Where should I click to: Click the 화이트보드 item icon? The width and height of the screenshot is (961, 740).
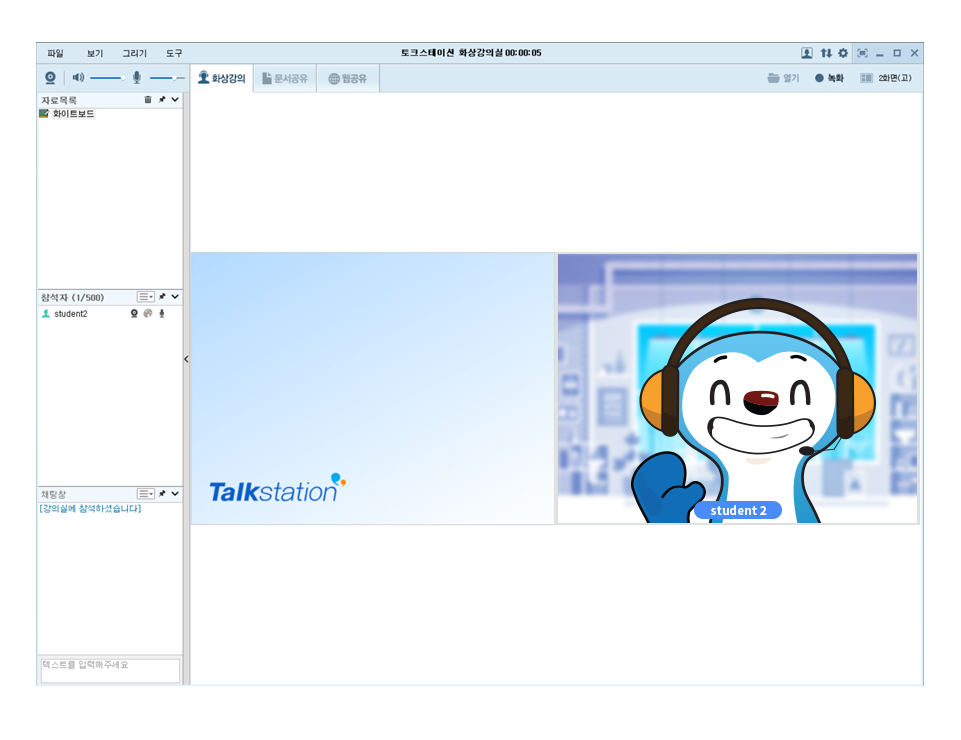coord(44,114)
